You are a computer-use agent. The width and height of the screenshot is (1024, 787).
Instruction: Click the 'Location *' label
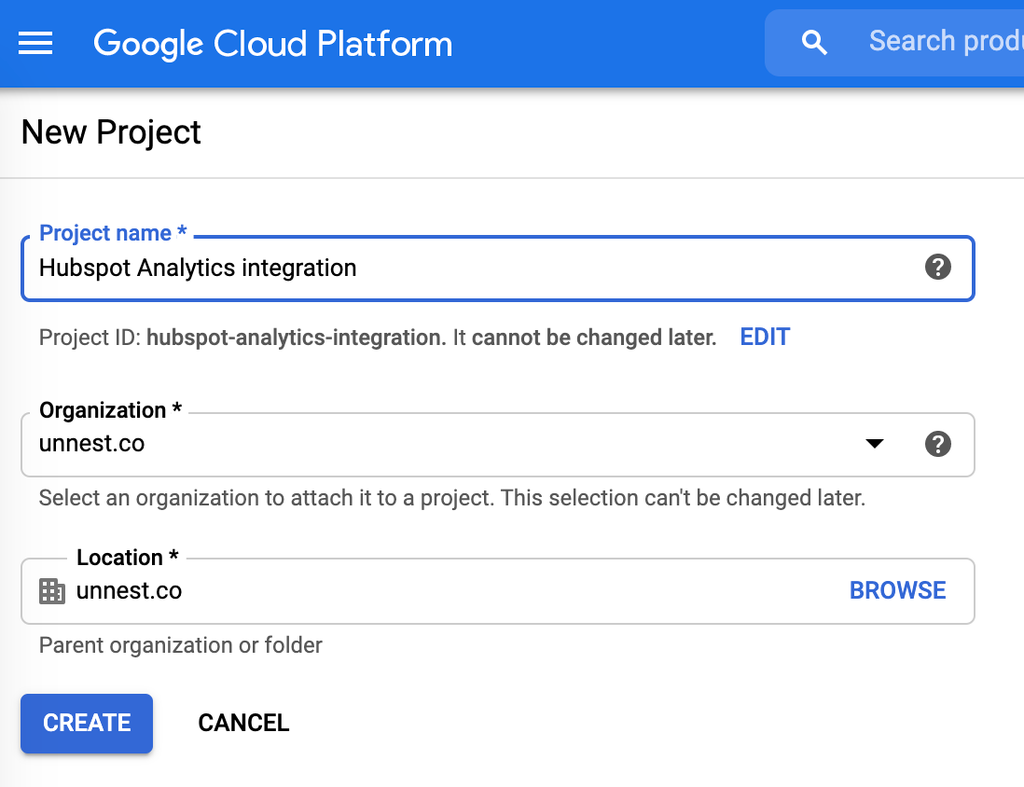click(127, 557)
